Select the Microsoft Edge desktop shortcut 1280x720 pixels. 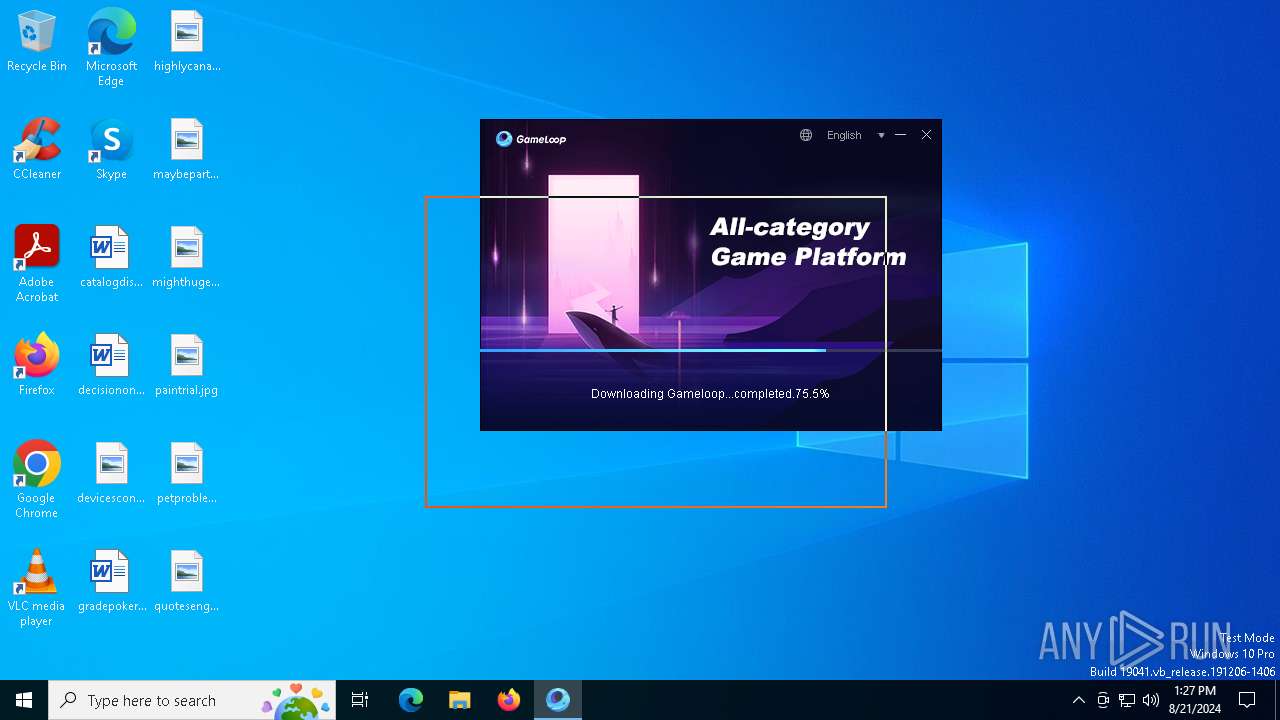(x=111, y=48)
